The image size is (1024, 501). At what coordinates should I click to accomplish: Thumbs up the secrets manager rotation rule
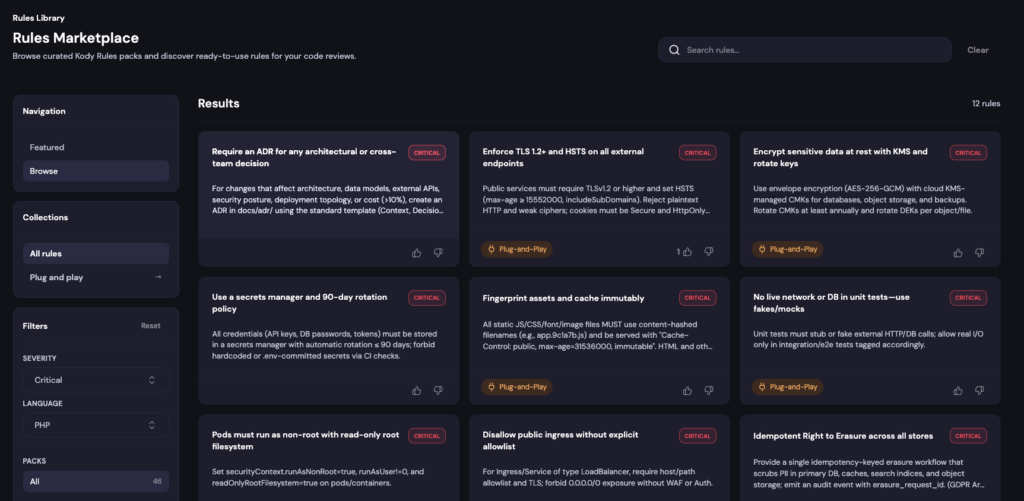417,391
